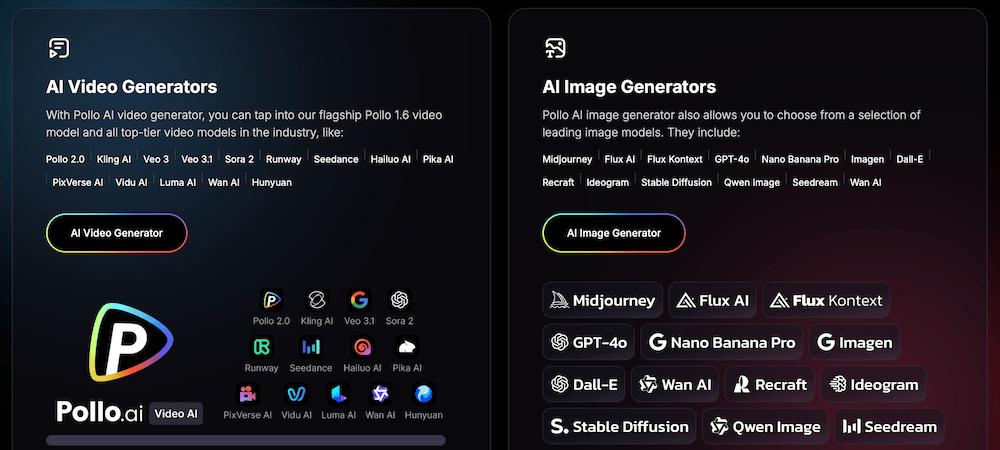This screenshot has width=1000, height=450.
Task: Select the PixVerse AI camera icon
Action: tap(247, 393)
